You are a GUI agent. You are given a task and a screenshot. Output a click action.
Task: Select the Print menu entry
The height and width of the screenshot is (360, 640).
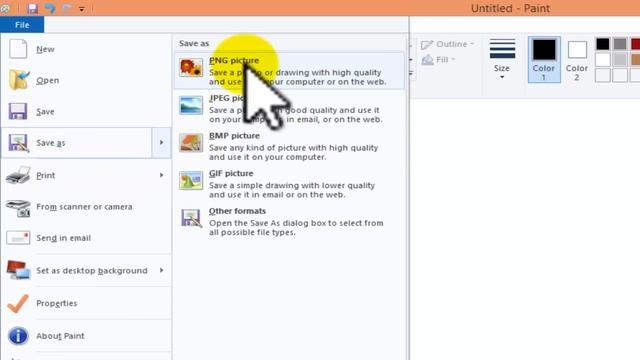(86, 175)
